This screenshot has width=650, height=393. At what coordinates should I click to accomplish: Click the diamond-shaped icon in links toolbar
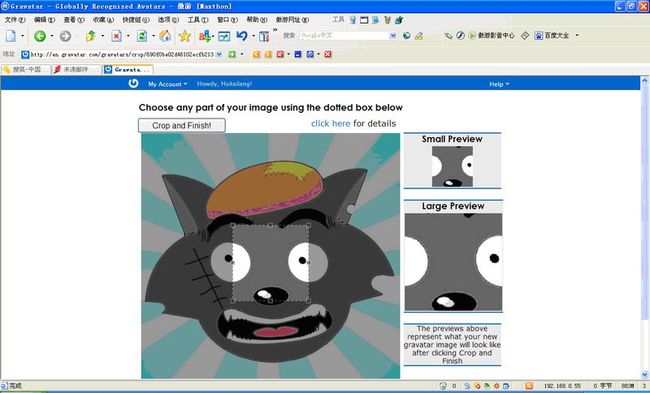[x=525, y=36]
